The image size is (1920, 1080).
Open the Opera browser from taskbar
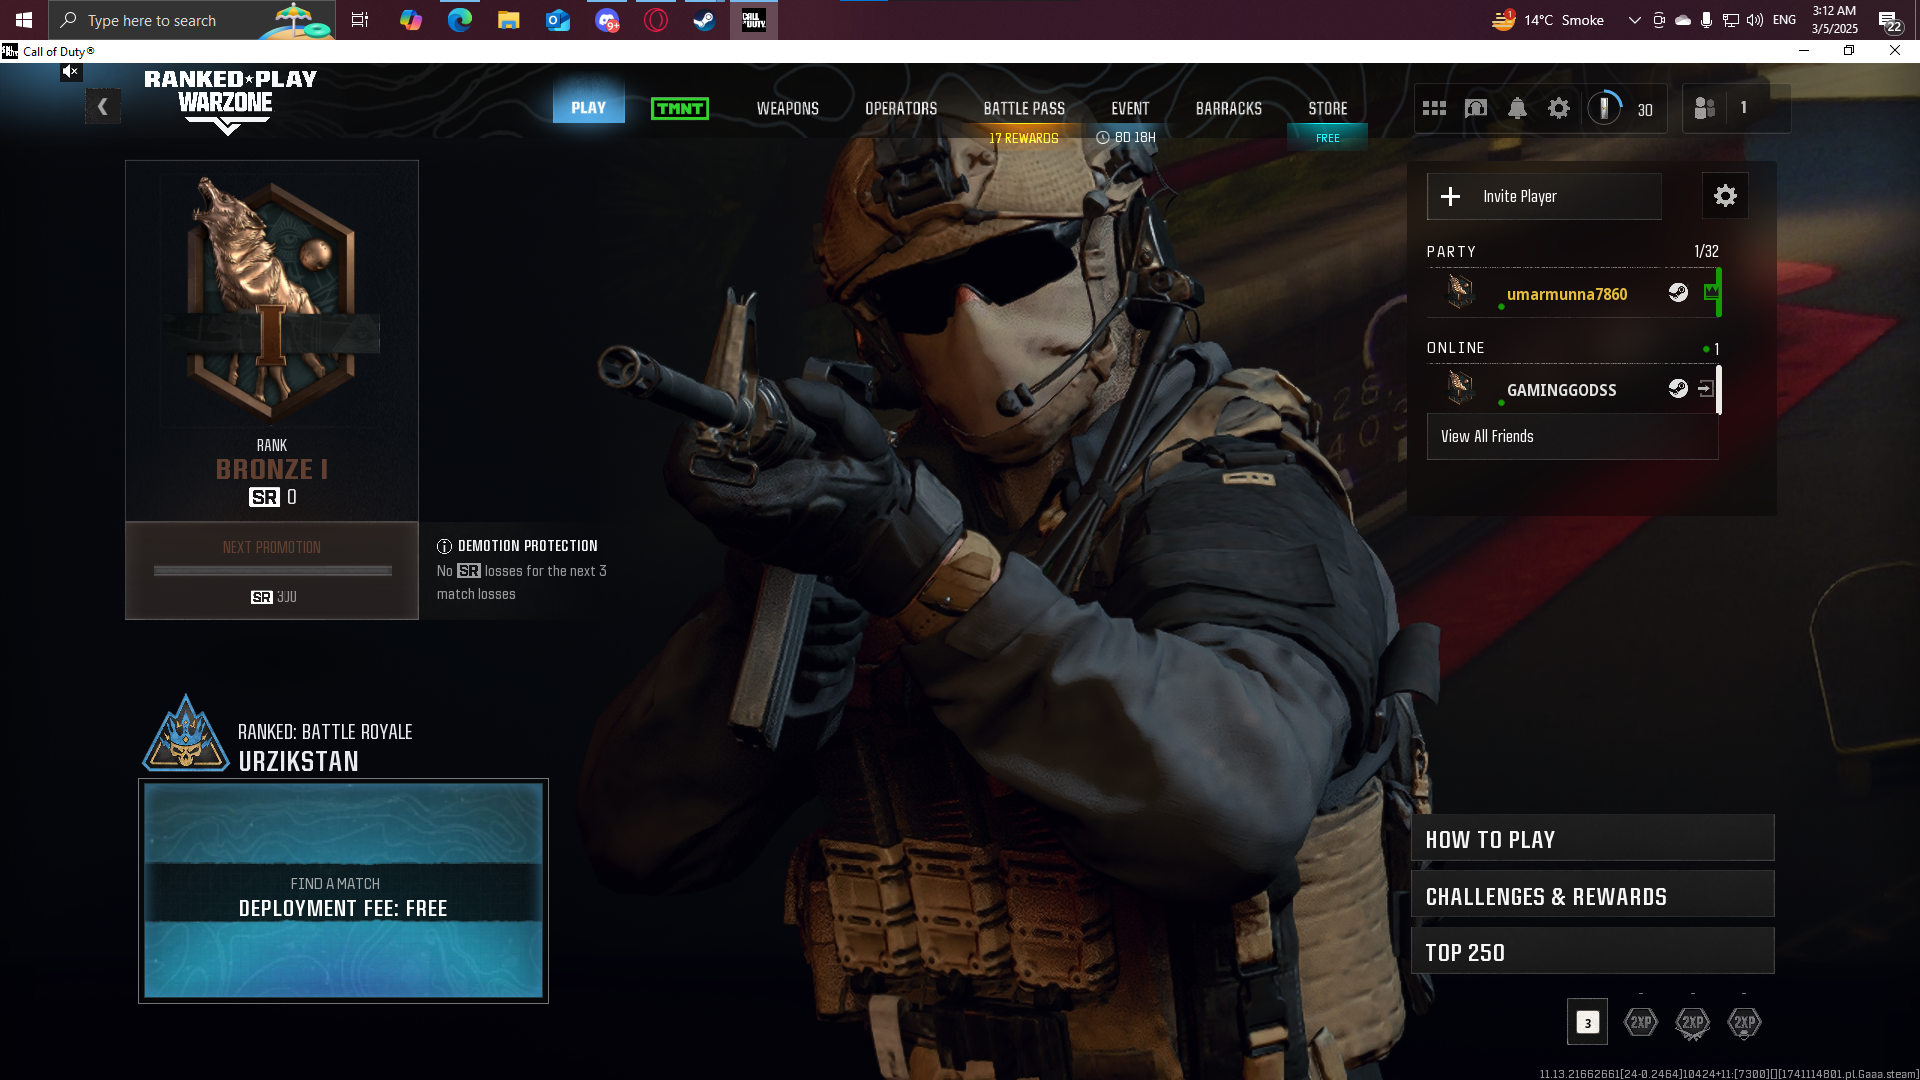coord(655,20)
